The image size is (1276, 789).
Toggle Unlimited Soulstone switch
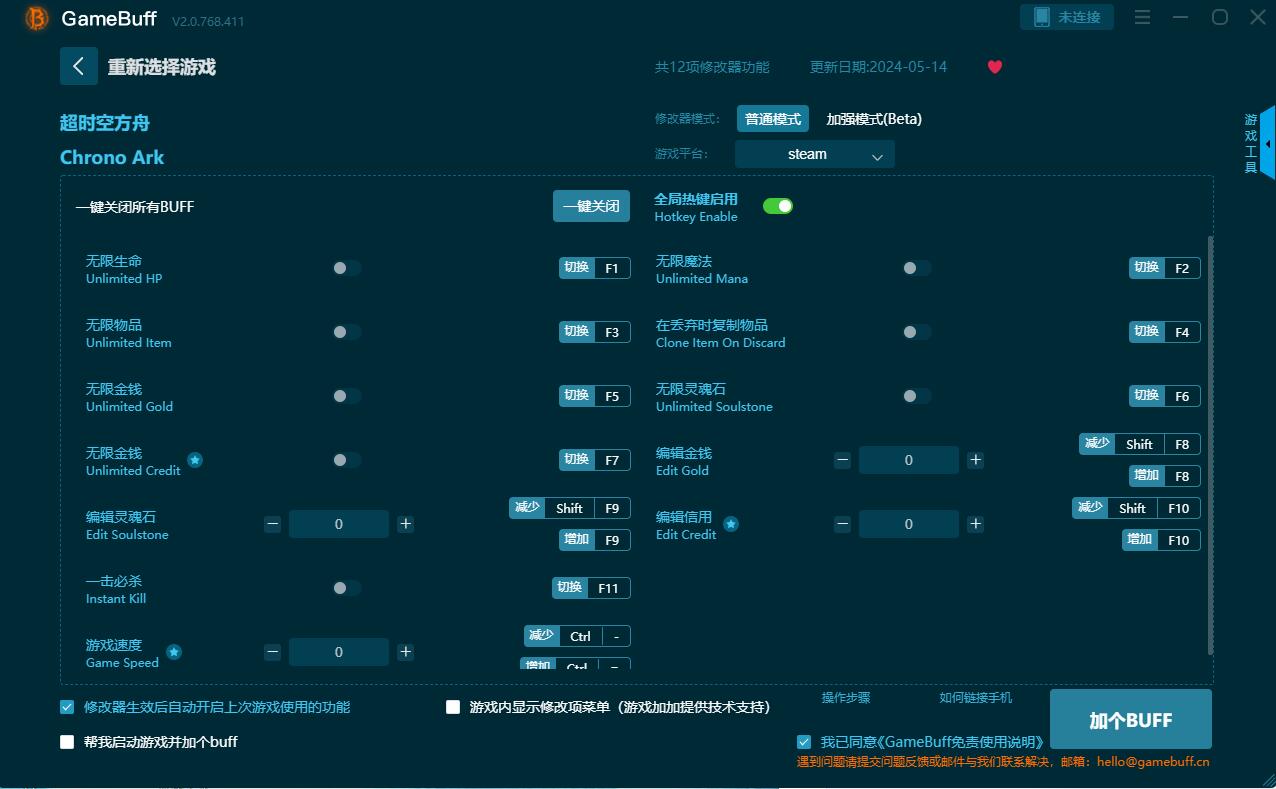(916, 396)
